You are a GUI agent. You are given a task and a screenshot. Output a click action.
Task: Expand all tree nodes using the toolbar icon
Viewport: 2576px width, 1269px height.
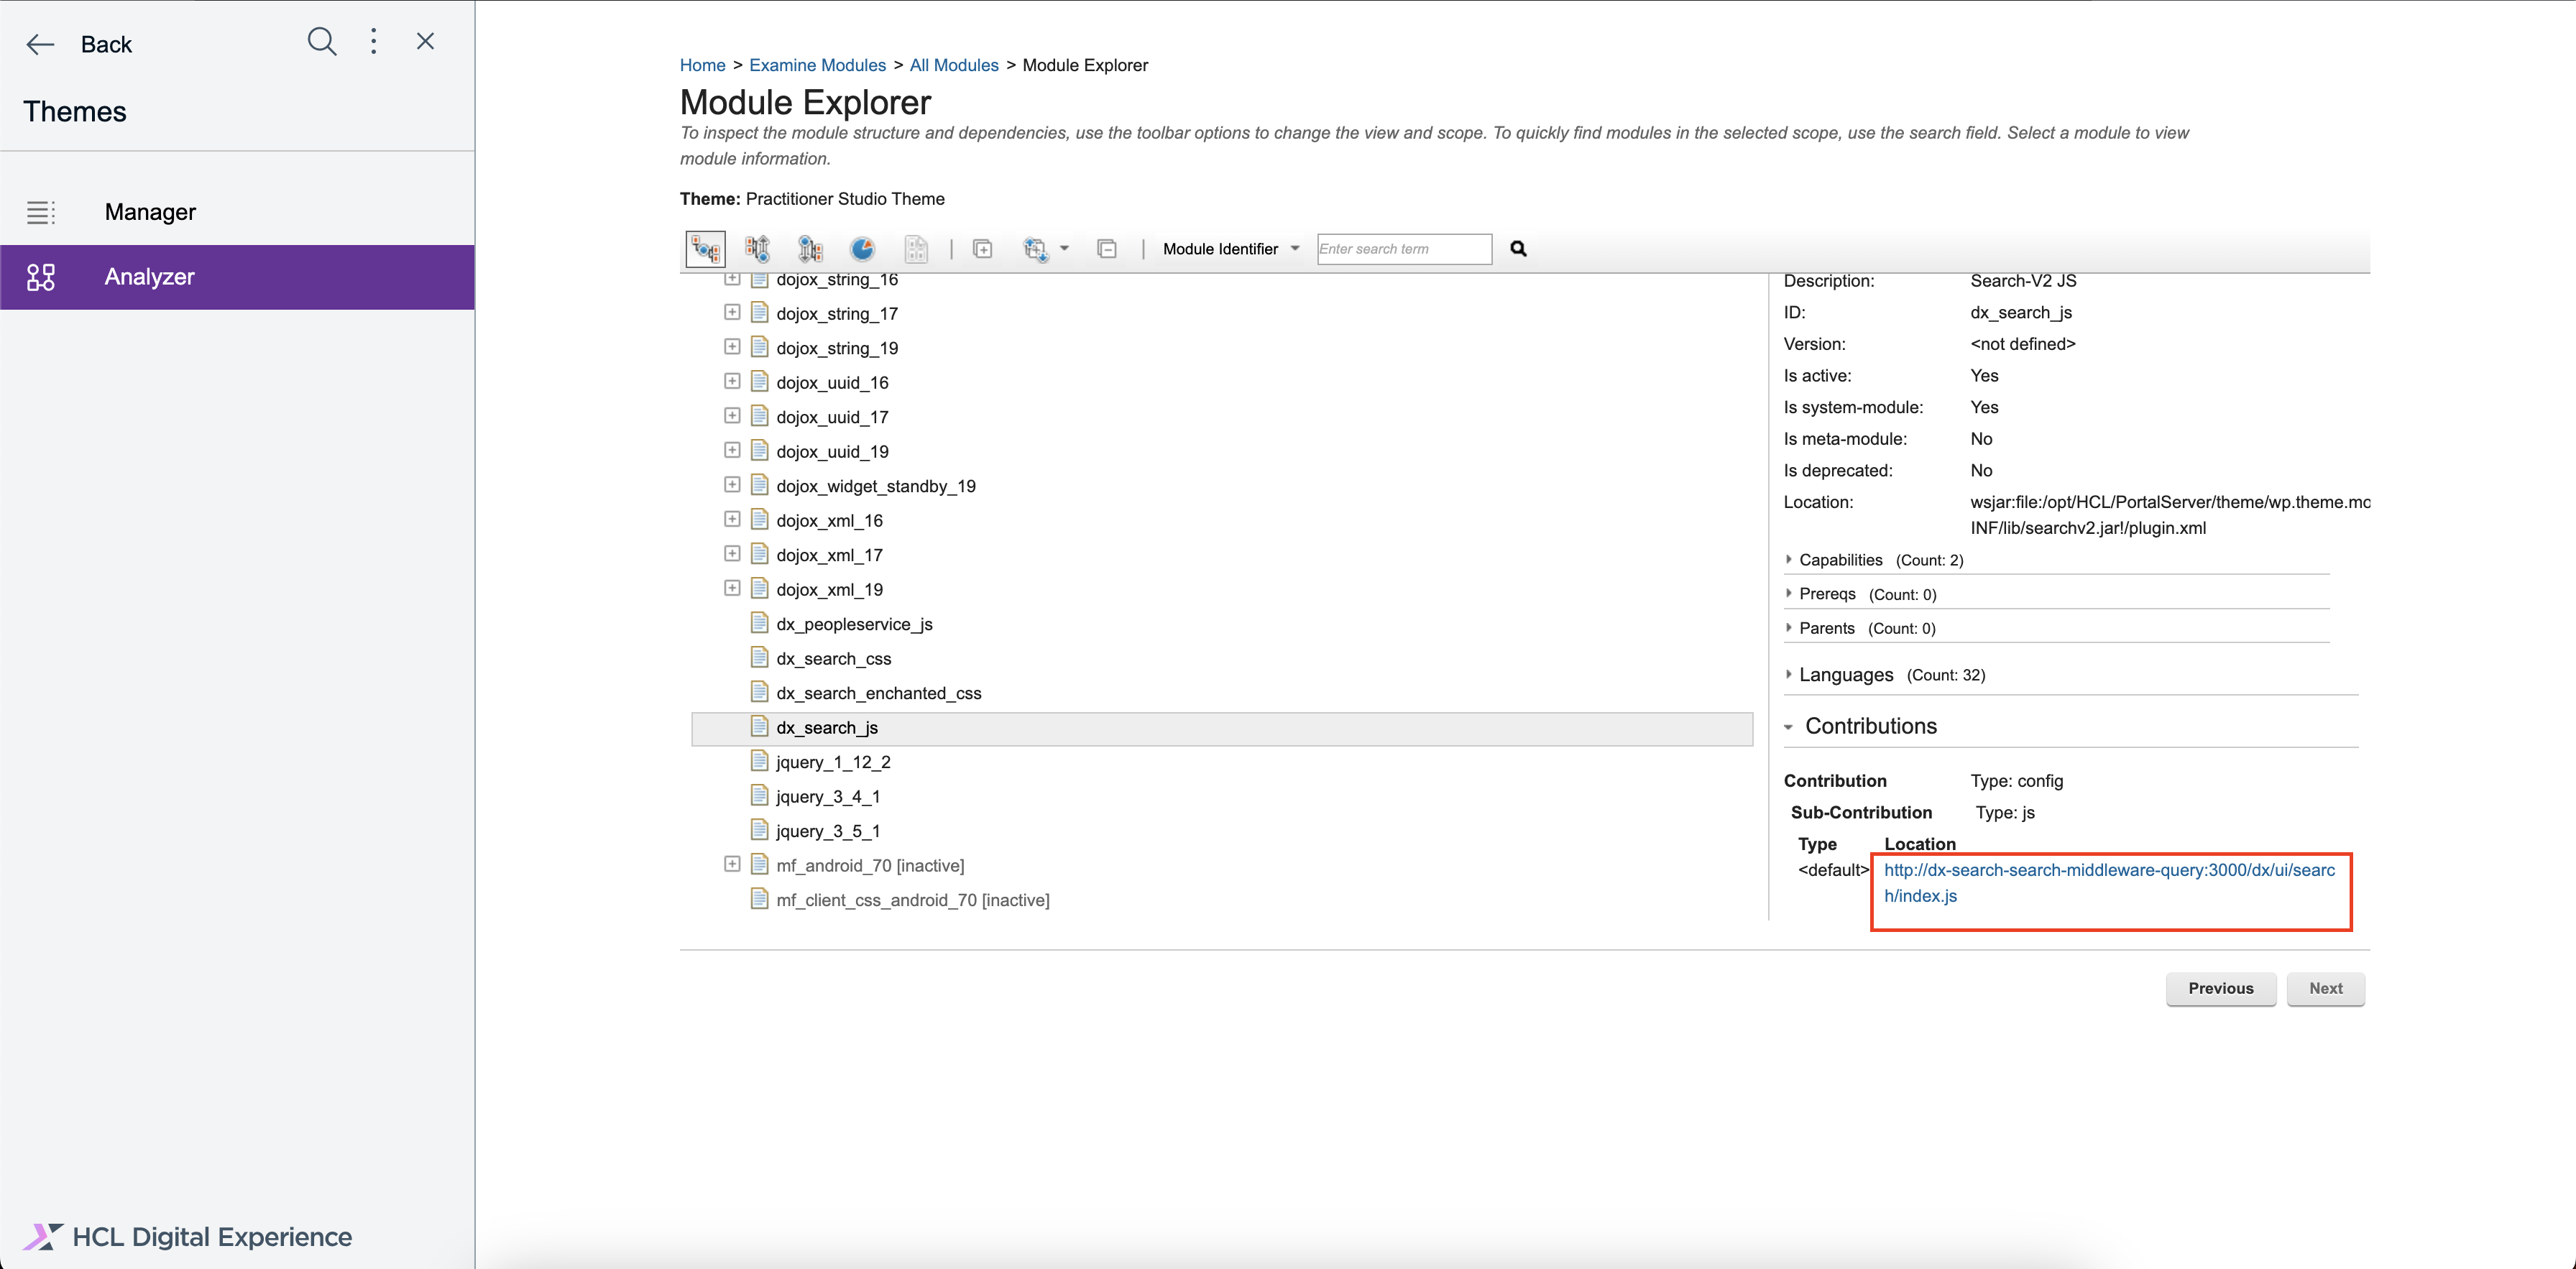[x=983, y=248]
